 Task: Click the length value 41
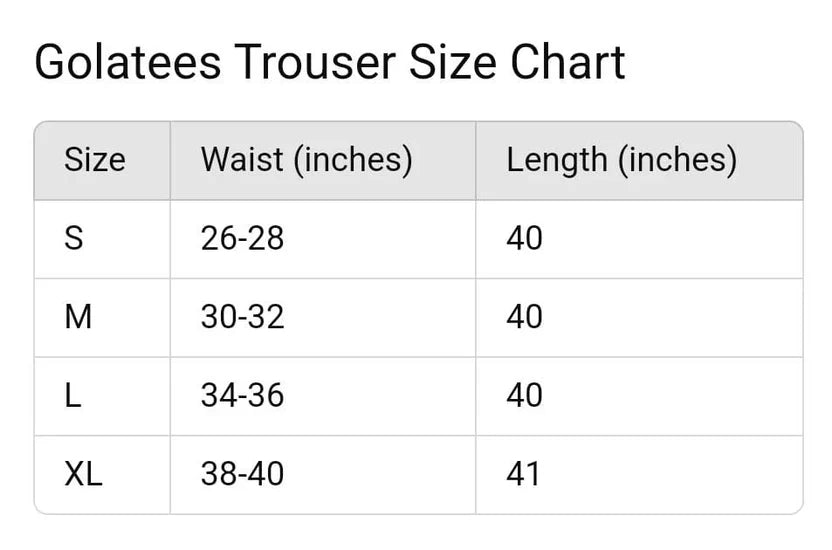[523, 473]
